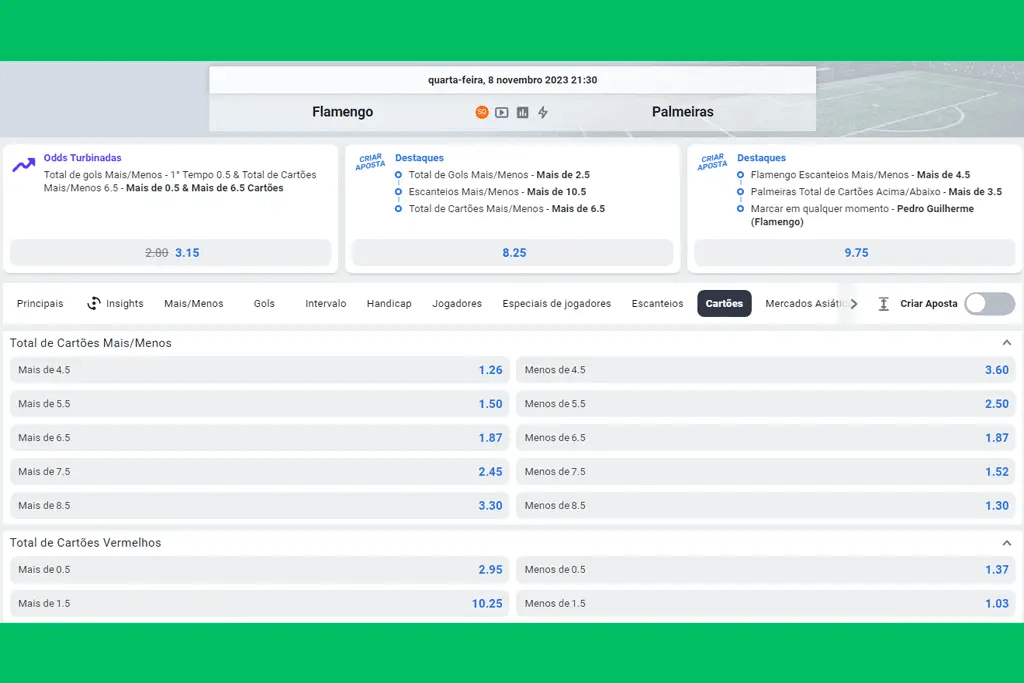Switch to the Escanteios tab
The height and width of the screenshot is (683, 1024).
pyautogui.click(x=658, y=304)
